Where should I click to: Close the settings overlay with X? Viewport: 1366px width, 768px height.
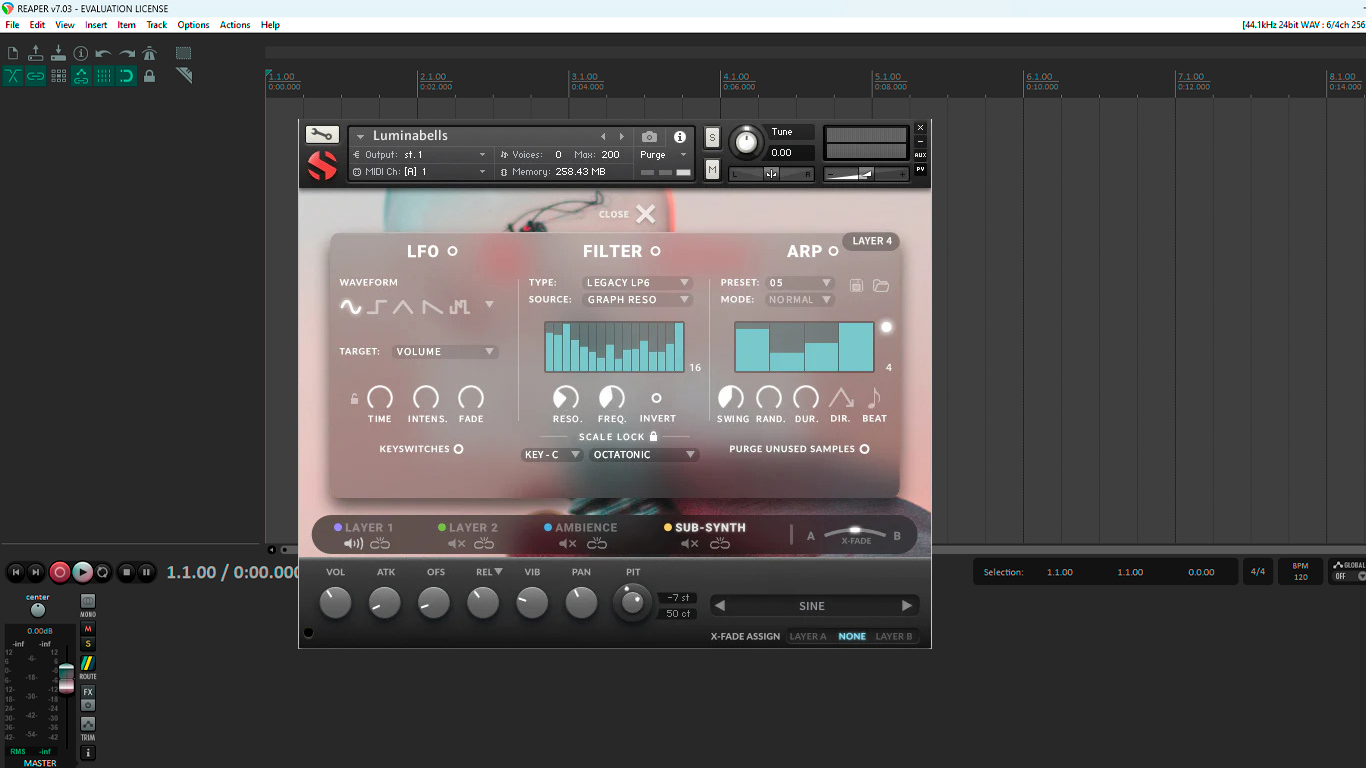tap(645, 213)
